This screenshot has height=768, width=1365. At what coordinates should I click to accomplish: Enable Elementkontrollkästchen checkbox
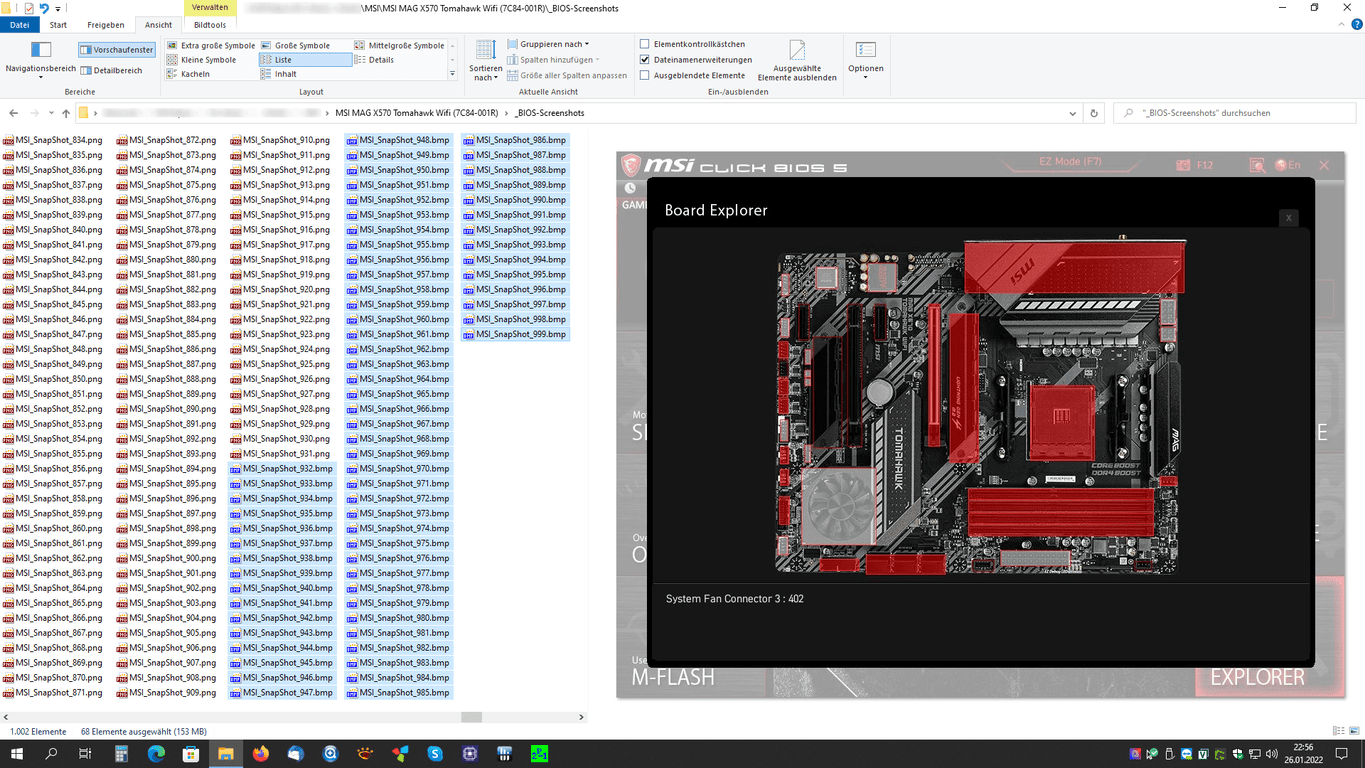pos(644,44)
